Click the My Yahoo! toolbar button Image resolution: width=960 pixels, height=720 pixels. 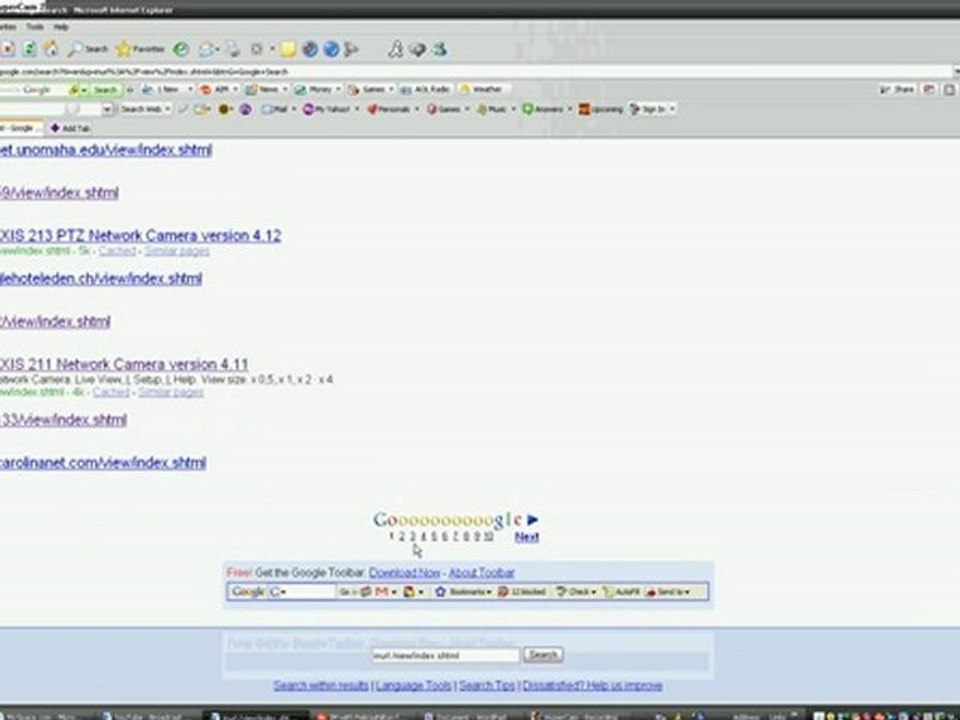coord(327,109)
